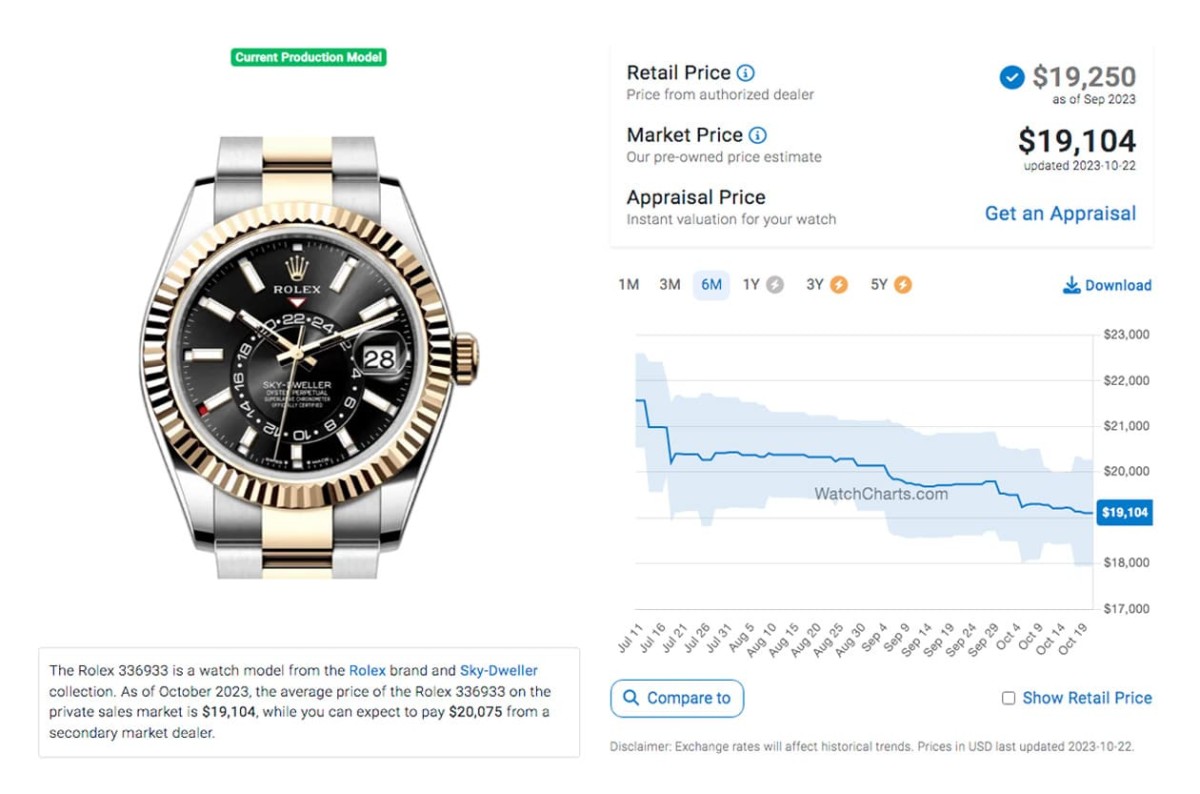Enable the Show Retail Price checkbox
The height and width of the screenshot is (794, 1200).
1009,698
